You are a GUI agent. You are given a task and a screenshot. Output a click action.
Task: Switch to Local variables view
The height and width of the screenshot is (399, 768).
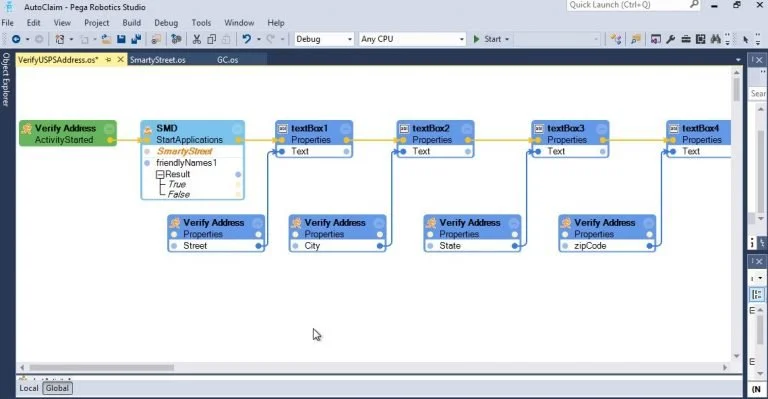[28, 388]
